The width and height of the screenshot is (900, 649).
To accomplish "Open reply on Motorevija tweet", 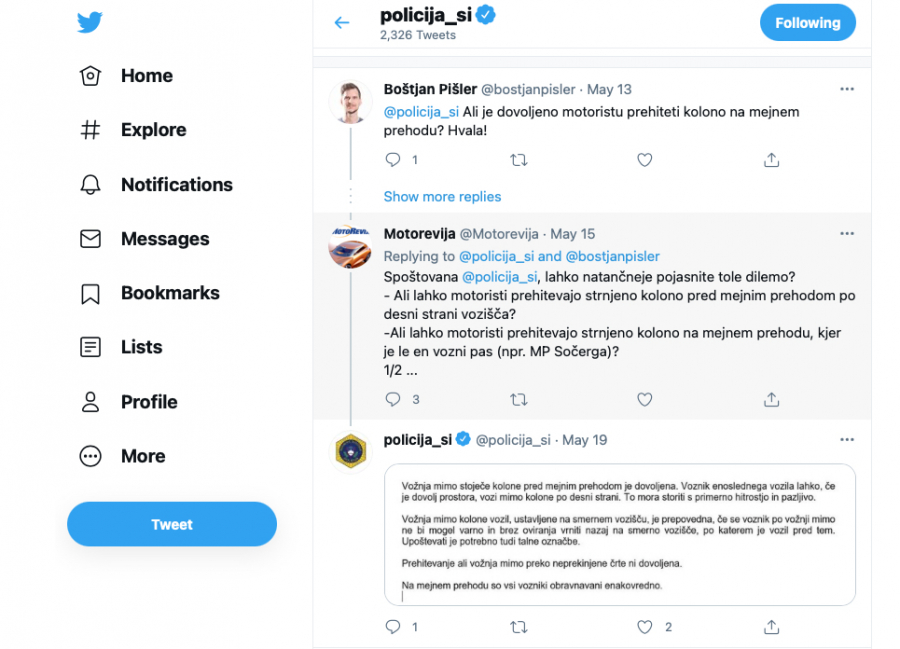I will pyautogui.click(x=393, y=399).
